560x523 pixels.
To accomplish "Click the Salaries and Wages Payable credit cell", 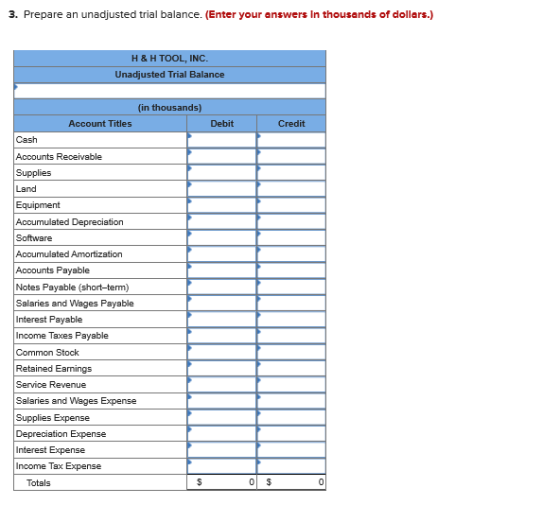I will [x=291, y=303].
